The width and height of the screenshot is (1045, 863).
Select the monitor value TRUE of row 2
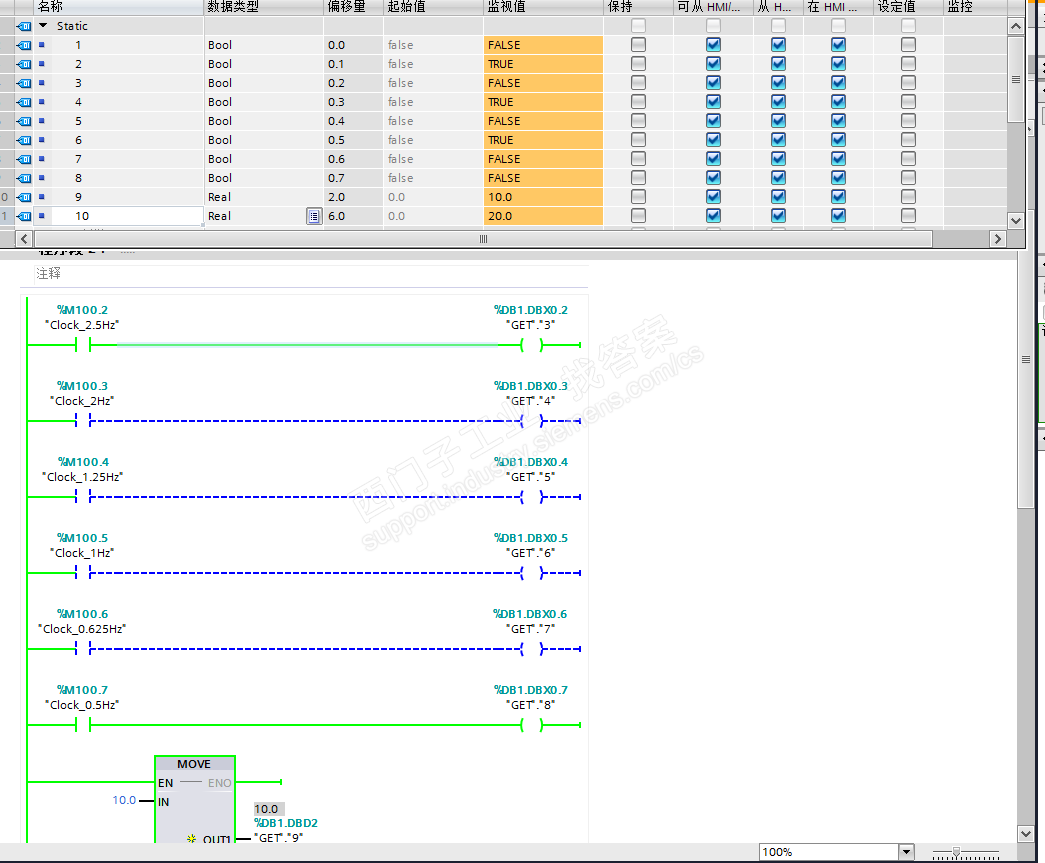(543, 64)
